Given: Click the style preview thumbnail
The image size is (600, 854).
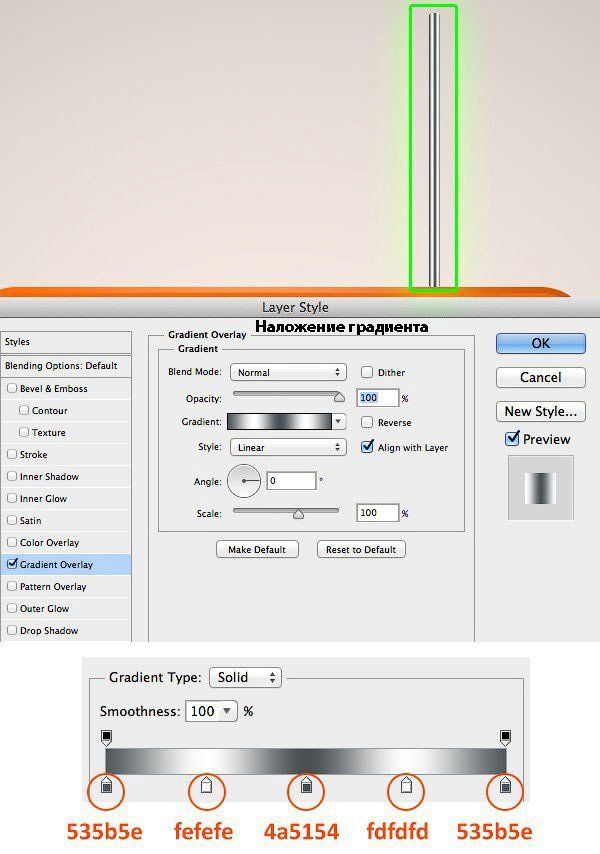Looking at the screenshot, I should pyautogui.click(x=540, y=488).
